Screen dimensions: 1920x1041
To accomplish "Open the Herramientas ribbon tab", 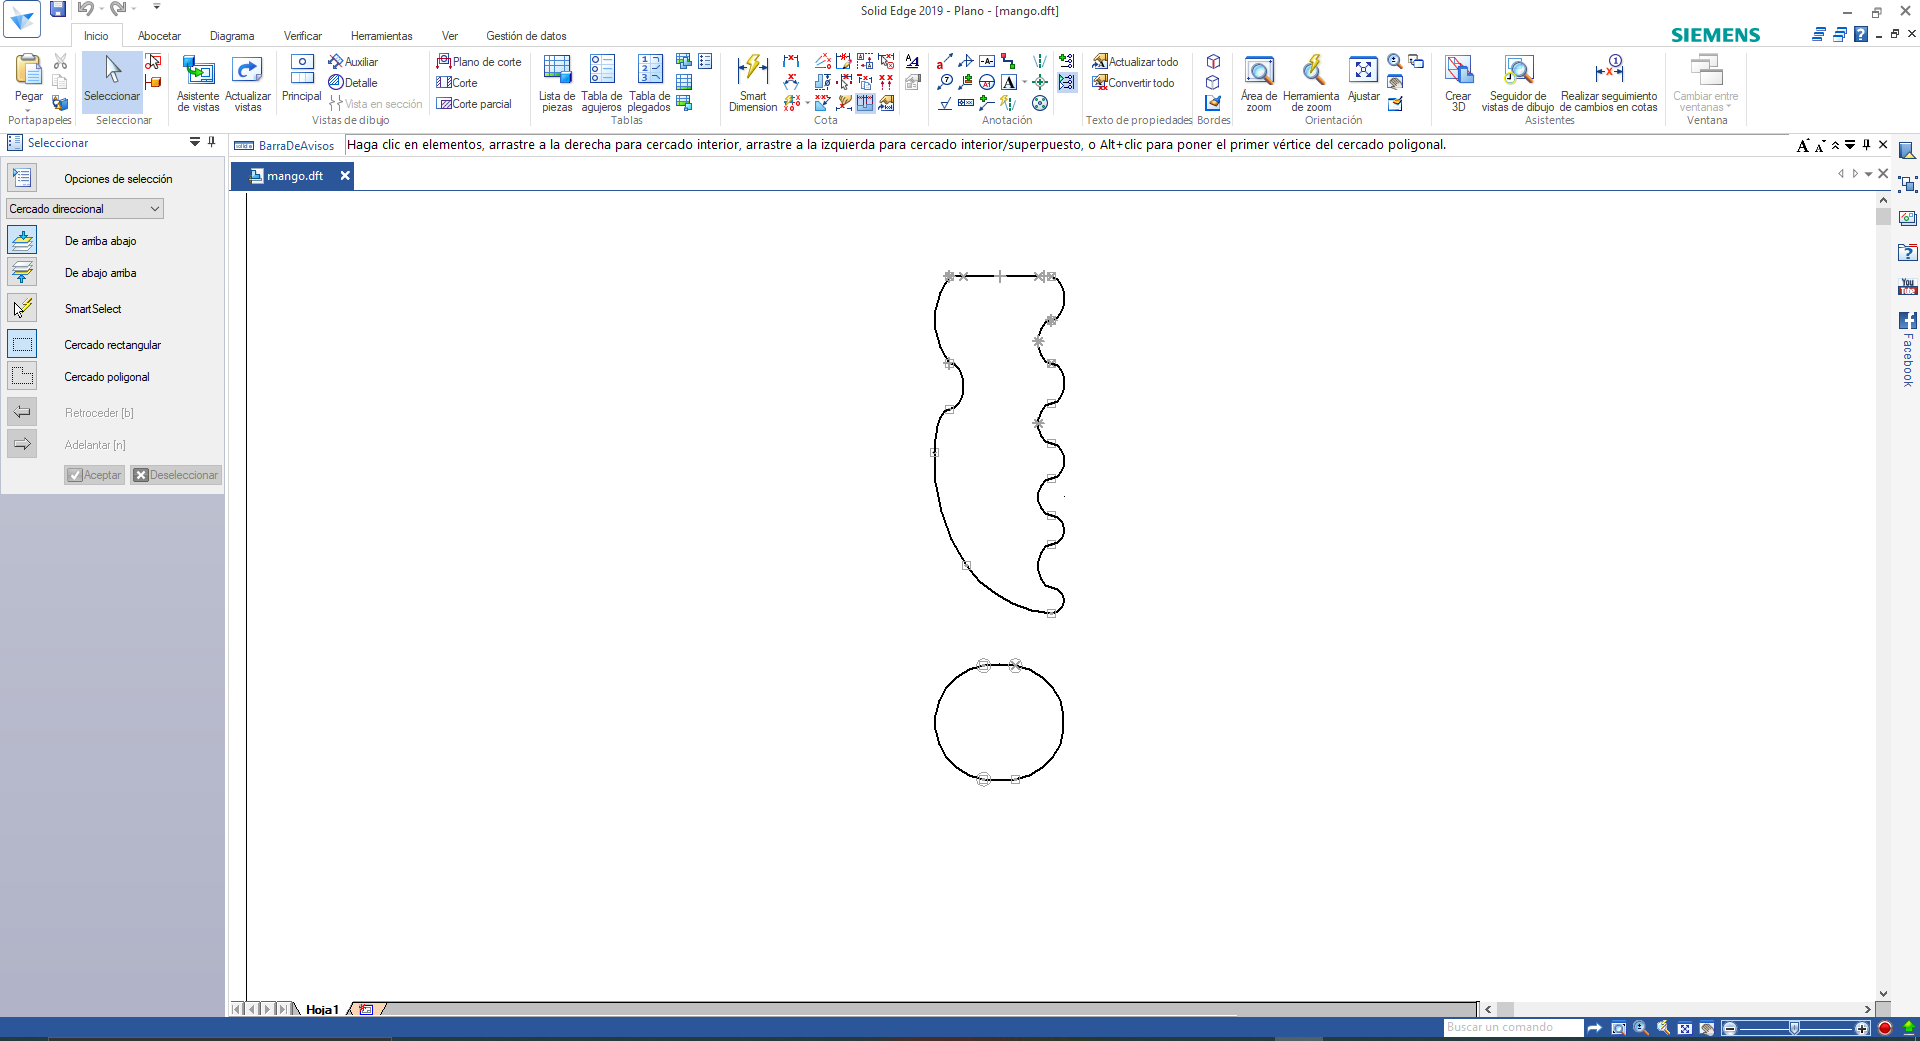I will (x=382, y=36).
